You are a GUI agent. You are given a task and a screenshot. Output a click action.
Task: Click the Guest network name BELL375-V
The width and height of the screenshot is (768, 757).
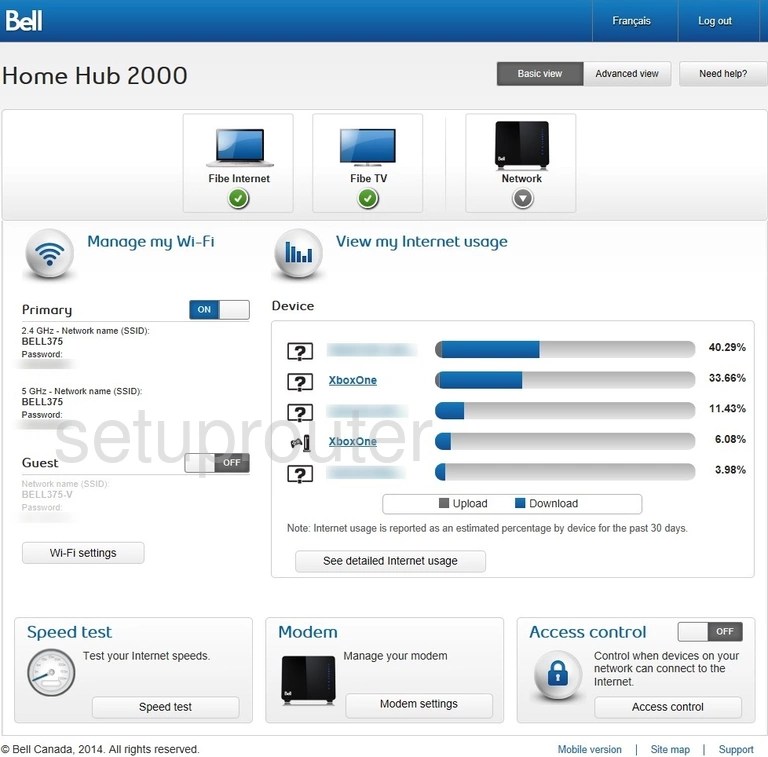47,495
